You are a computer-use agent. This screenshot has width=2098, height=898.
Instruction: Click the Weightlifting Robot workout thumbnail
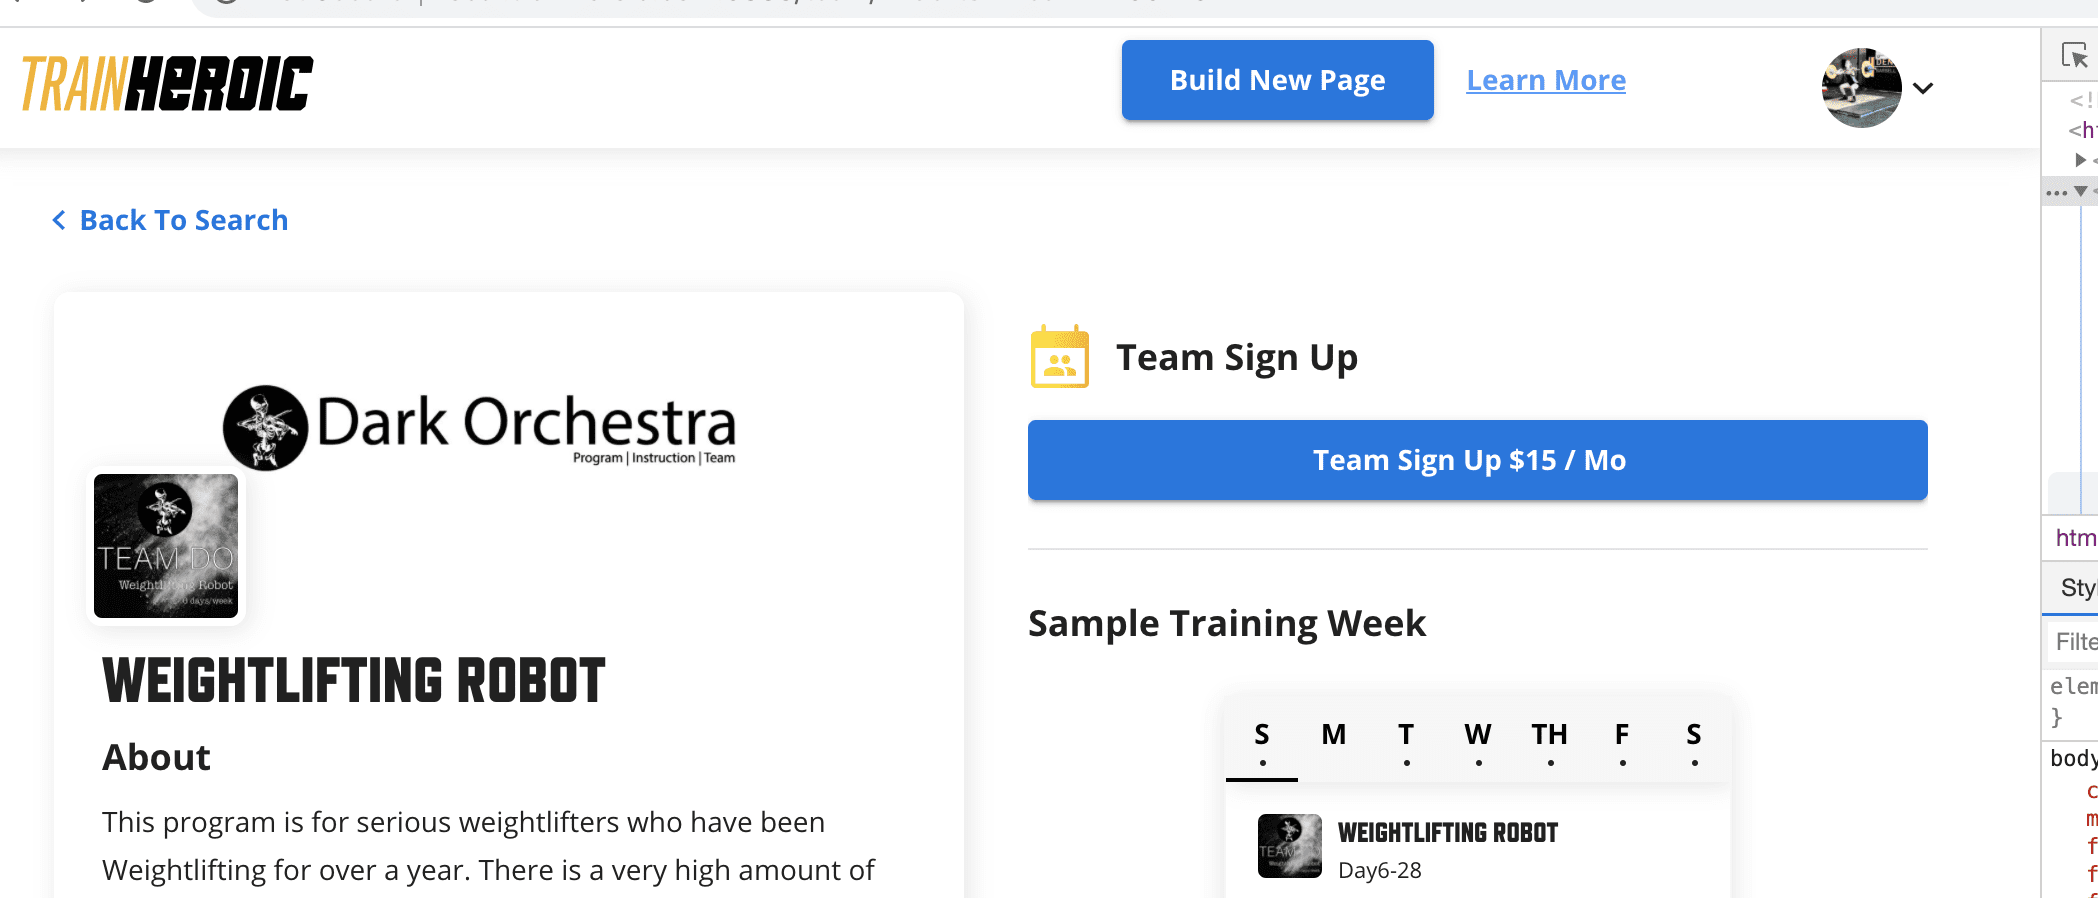tap(1289, 846)
